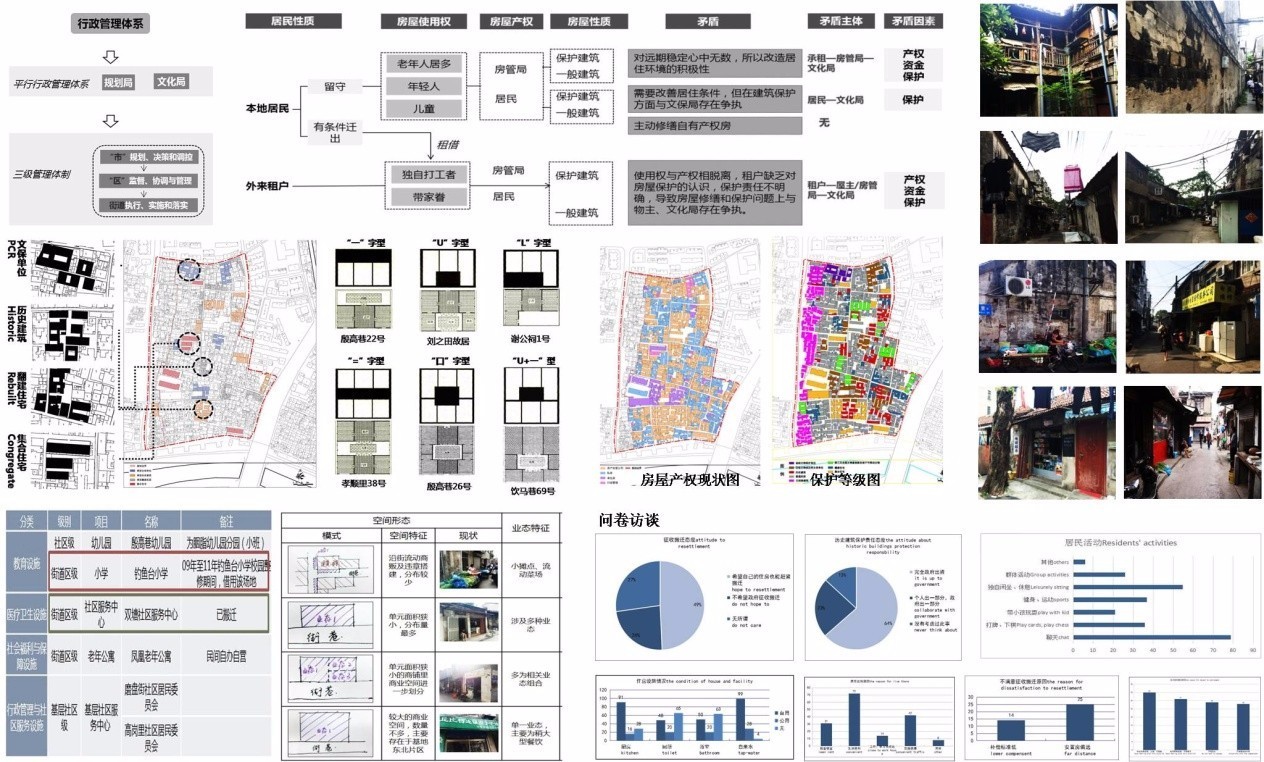Image resolution: width=1264 pixels, height=762 pixels.
Task: Click the 文化局 label box
Action: tap(171, 82)
